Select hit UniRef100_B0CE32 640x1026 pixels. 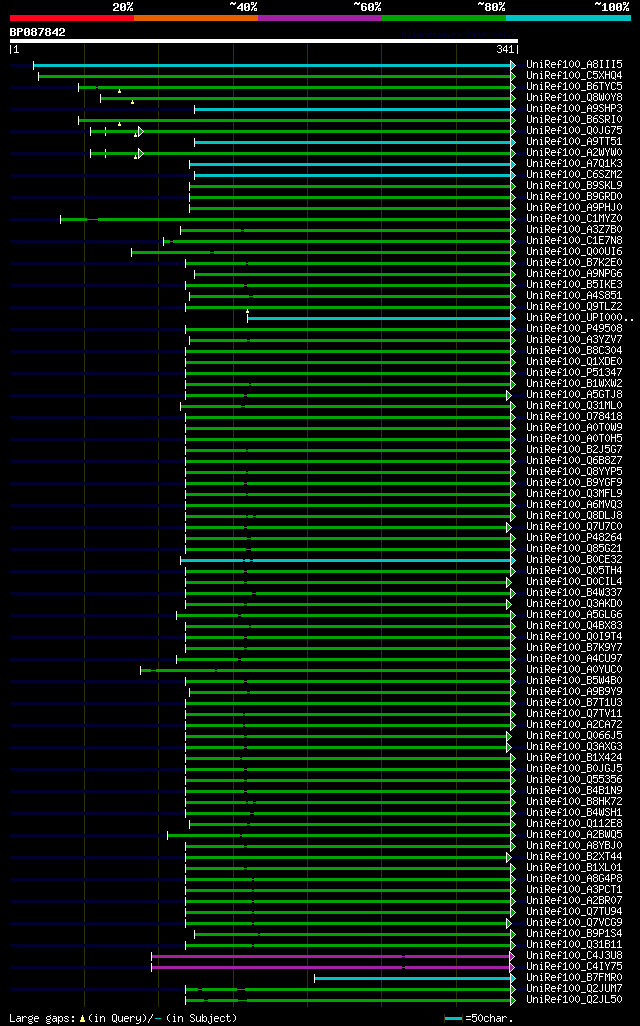click(574, 559)
